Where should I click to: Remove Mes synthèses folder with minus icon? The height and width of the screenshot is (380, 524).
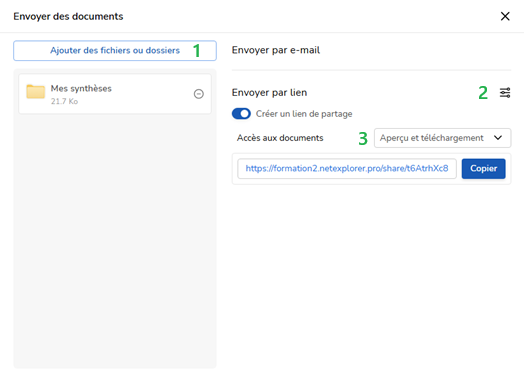pyautogui.click(x=199, y=94)
